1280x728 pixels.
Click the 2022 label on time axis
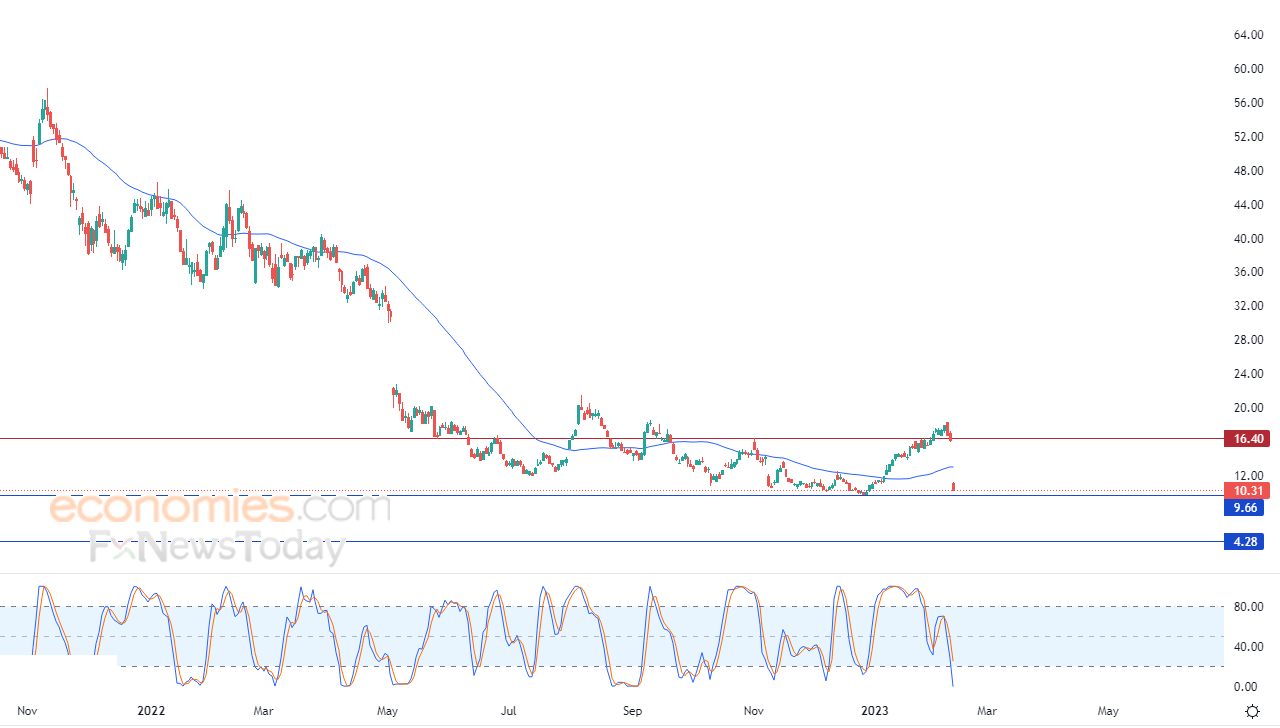[151, 712]
